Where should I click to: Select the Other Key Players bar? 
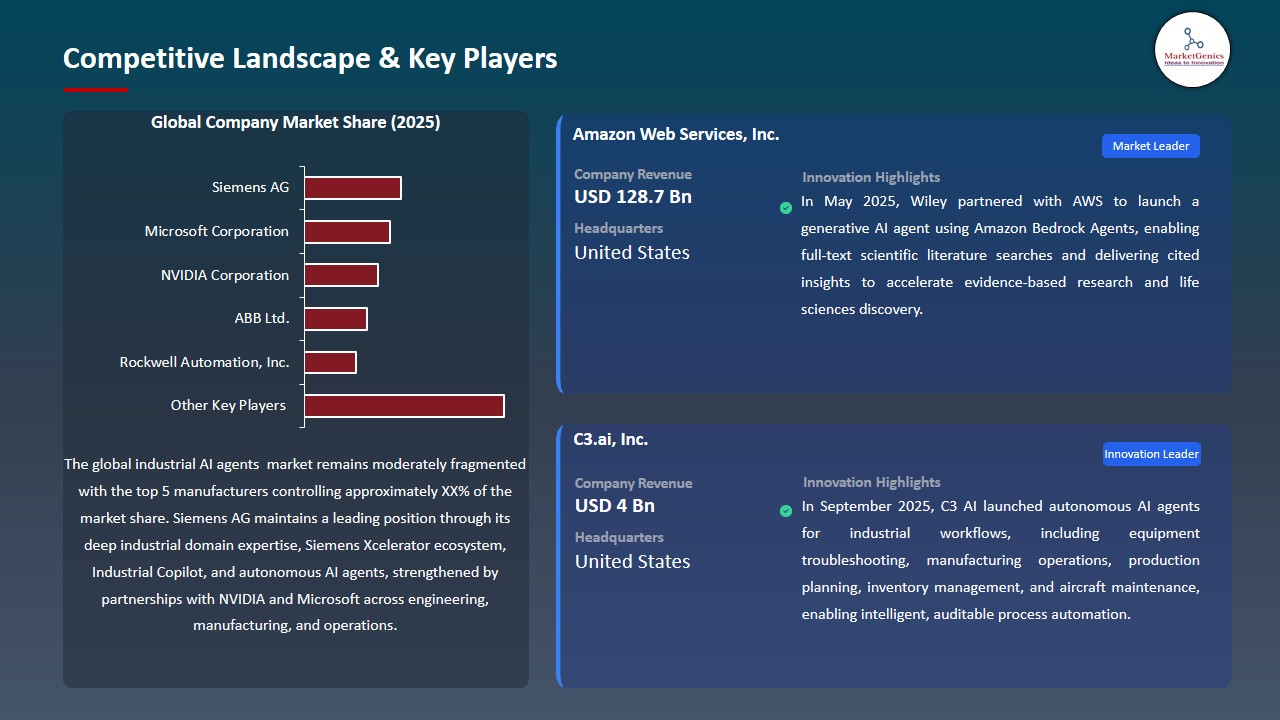point(404,406)
